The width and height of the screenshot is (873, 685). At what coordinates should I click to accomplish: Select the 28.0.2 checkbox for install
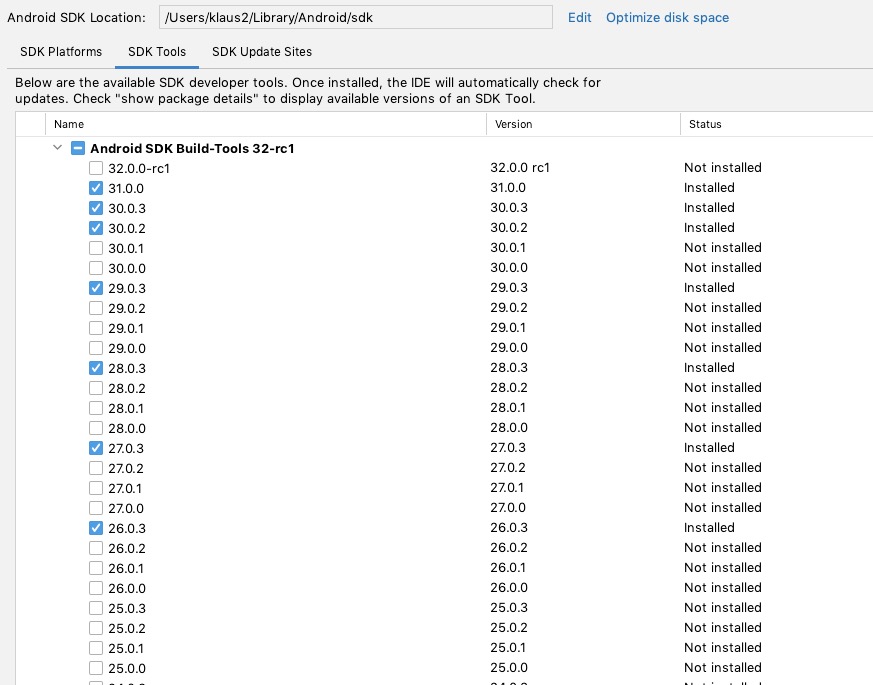[96, 388]
